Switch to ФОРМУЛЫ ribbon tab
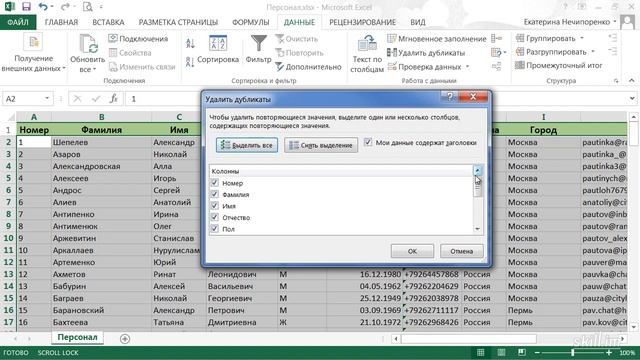This screenshot has height=360, width=640. (251, 22)
